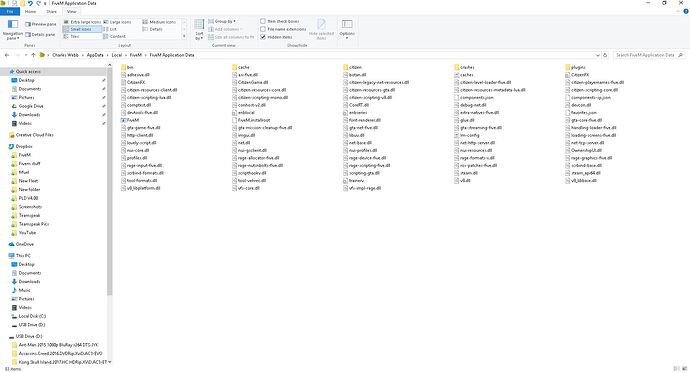Open the Navigation pane dropdown
The width and height of the screenshot is (690, 373).
pyautogui.click(x=13, y=30)
